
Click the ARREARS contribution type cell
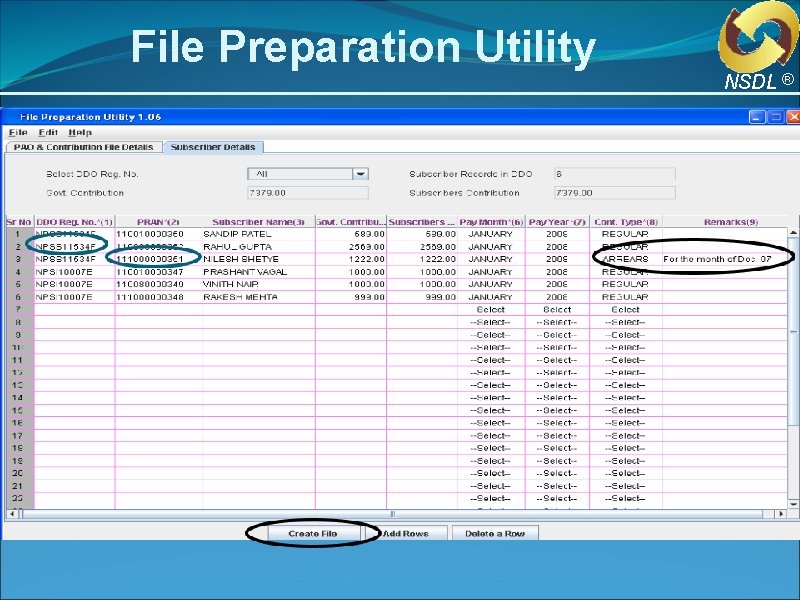tap(626, 259)
